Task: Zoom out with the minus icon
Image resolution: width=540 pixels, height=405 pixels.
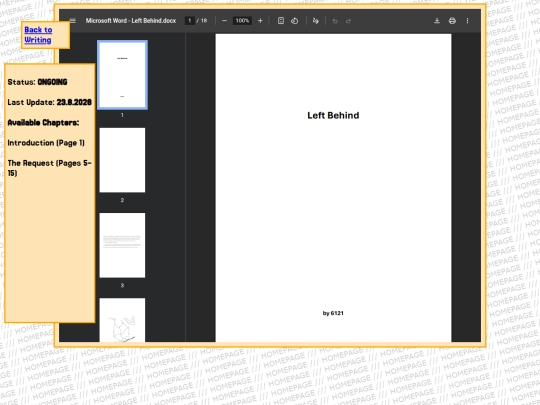Action: [x=224, y=21]
